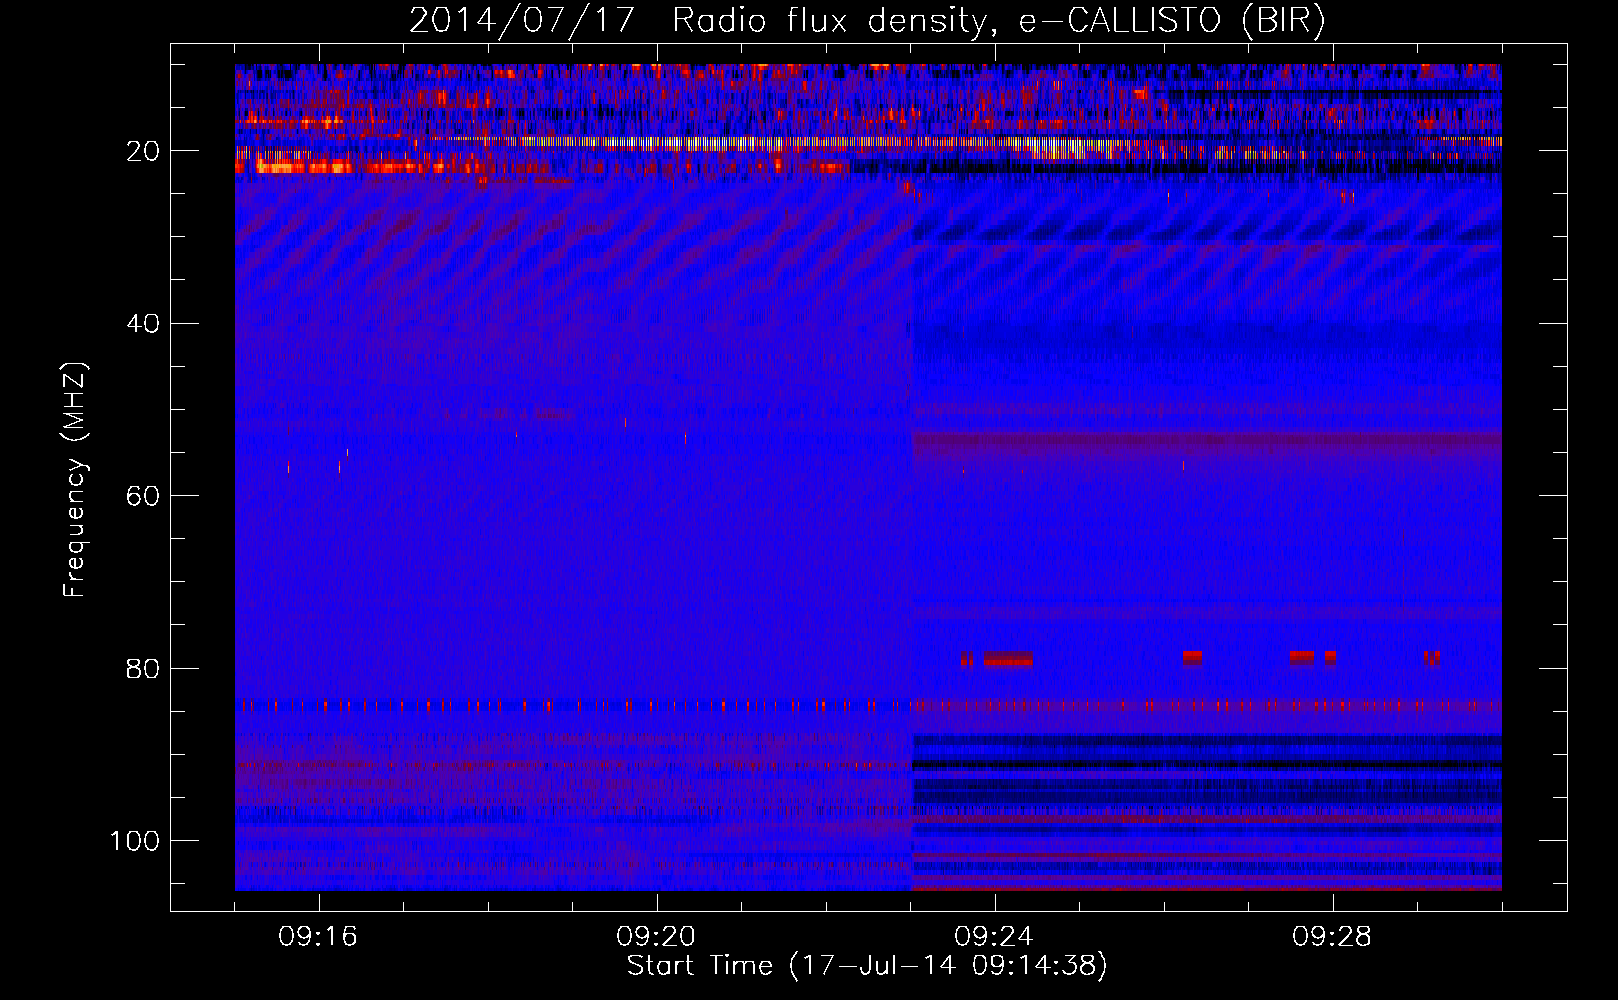Click the plot title '2014/07/17 Radio flux density'
The image size is (1618, 1000).
click(x=697, y=21)
